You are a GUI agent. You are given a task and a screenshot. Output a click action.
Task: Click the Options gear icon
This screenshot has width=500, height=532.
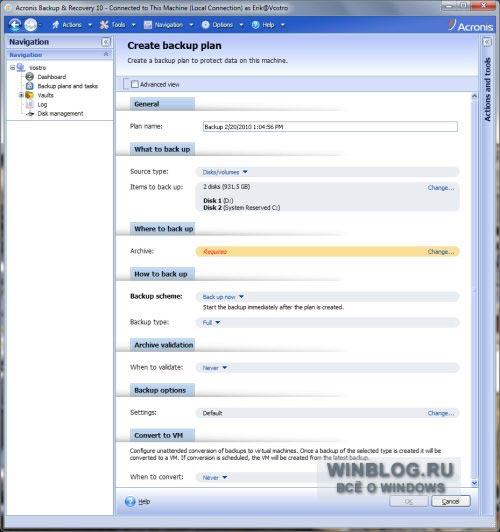(206, 25)
